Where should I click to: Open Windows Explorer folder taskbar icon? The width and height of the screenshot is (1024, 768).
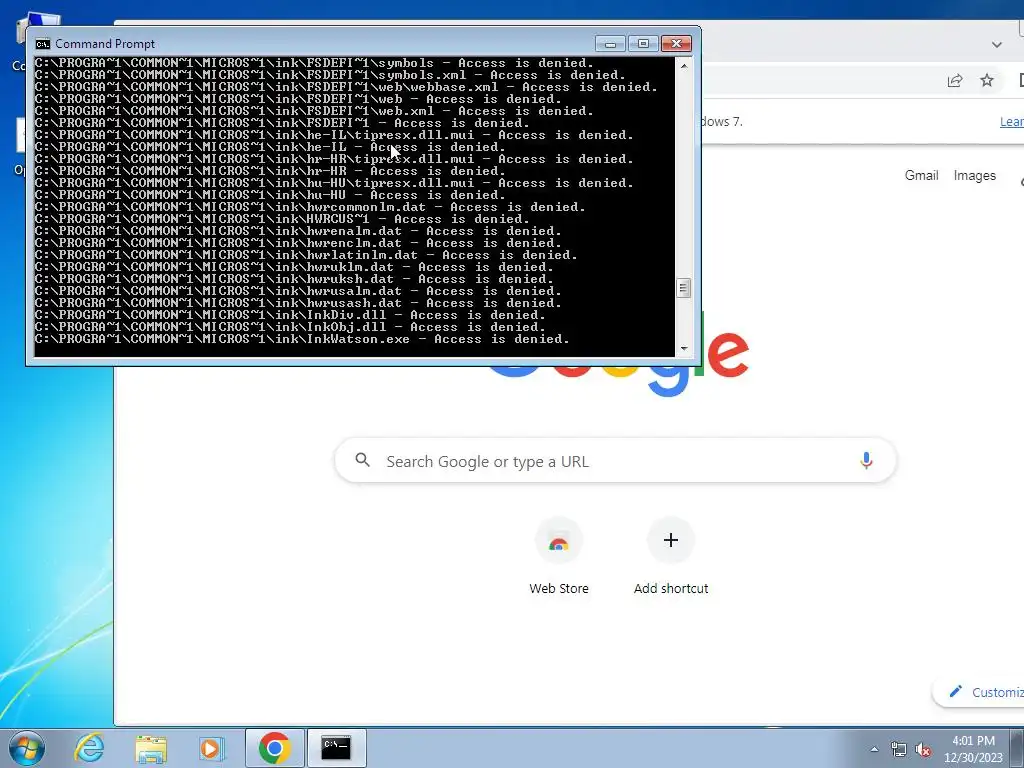(x=151, y=748)
